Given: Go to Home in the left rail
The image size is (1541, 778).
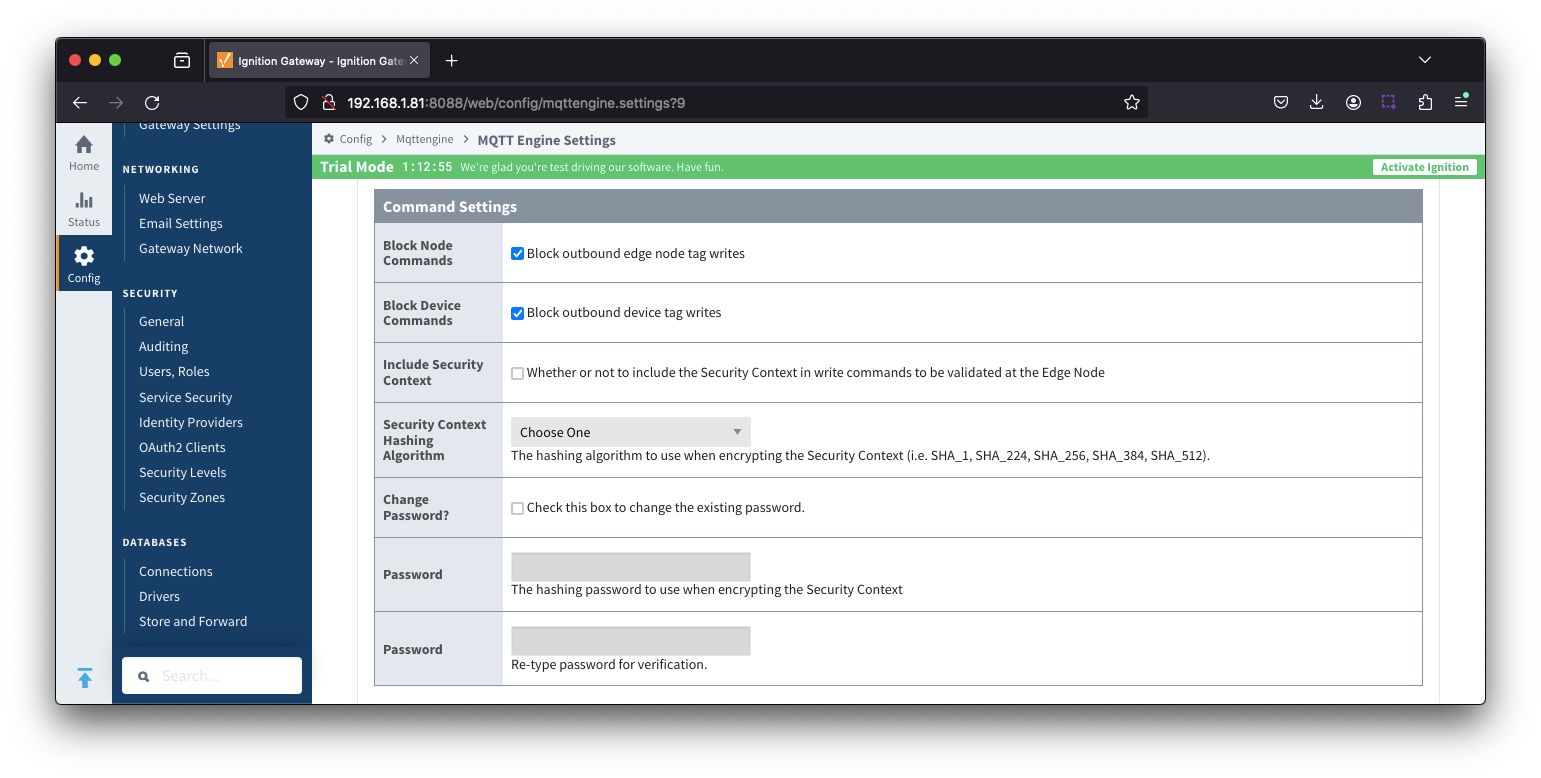Looking at the screenshot, I should pos(84,153).
